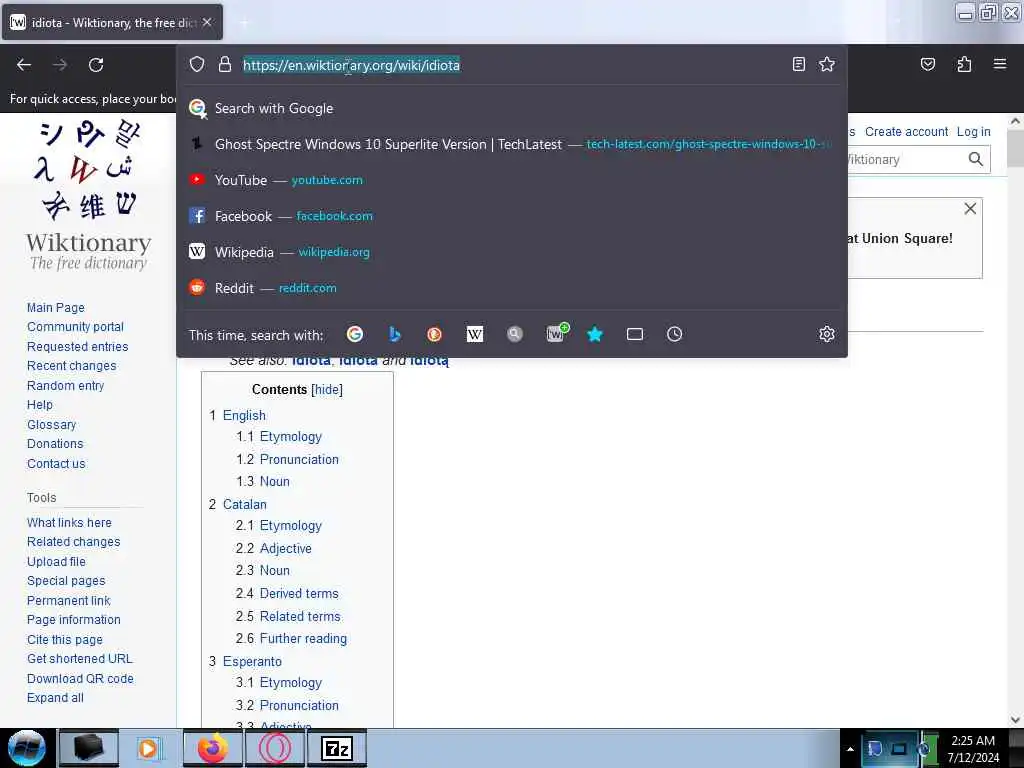The width and height of the screenshot is (1024, 768).
Task: Open Opera from the taskbar
Action: (x=275, y=748)
